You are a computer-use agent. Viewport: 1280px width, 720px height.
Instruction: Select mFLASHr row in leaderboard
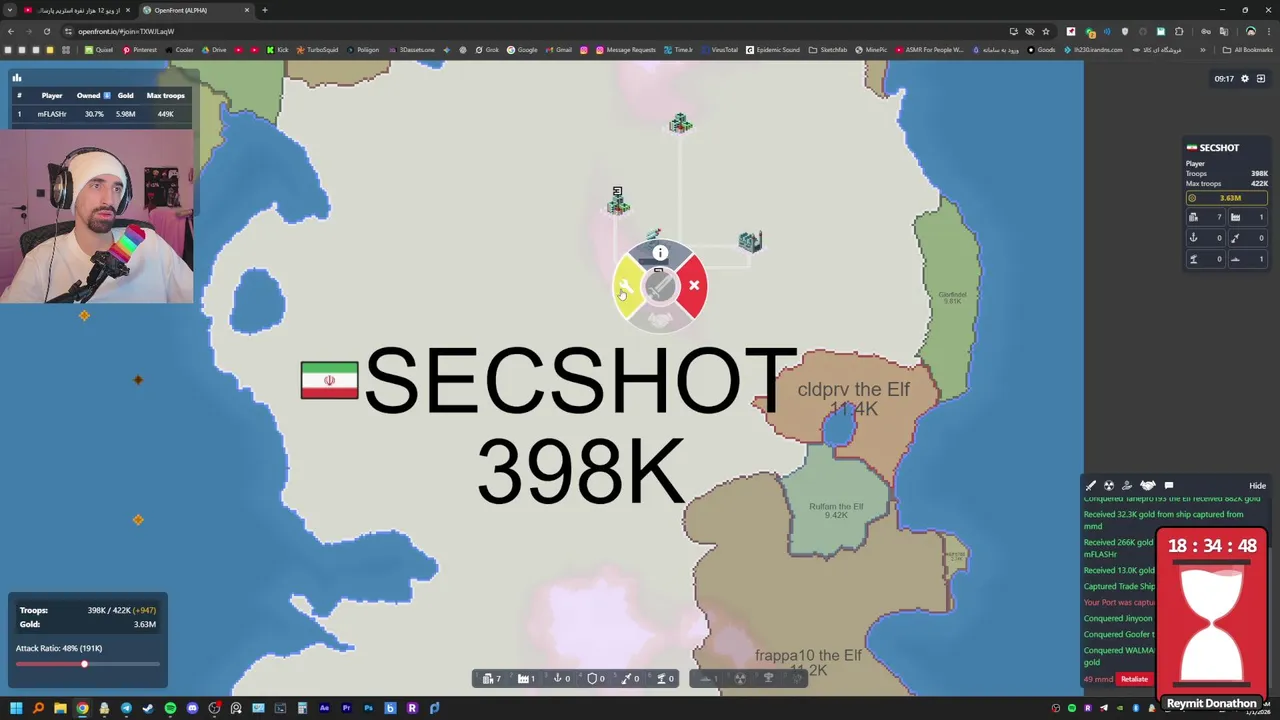(100, 114)
